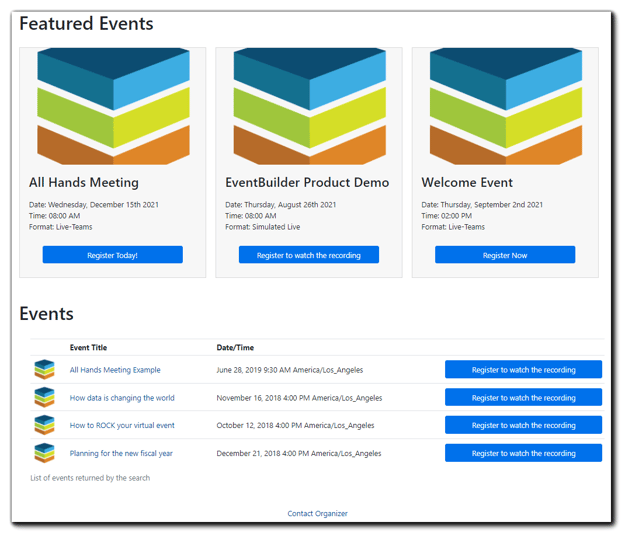Click Time: 08:00 AM on EventBuilder Product Demo card
This screenshot has height=543, width=632.
coord(251,216)
